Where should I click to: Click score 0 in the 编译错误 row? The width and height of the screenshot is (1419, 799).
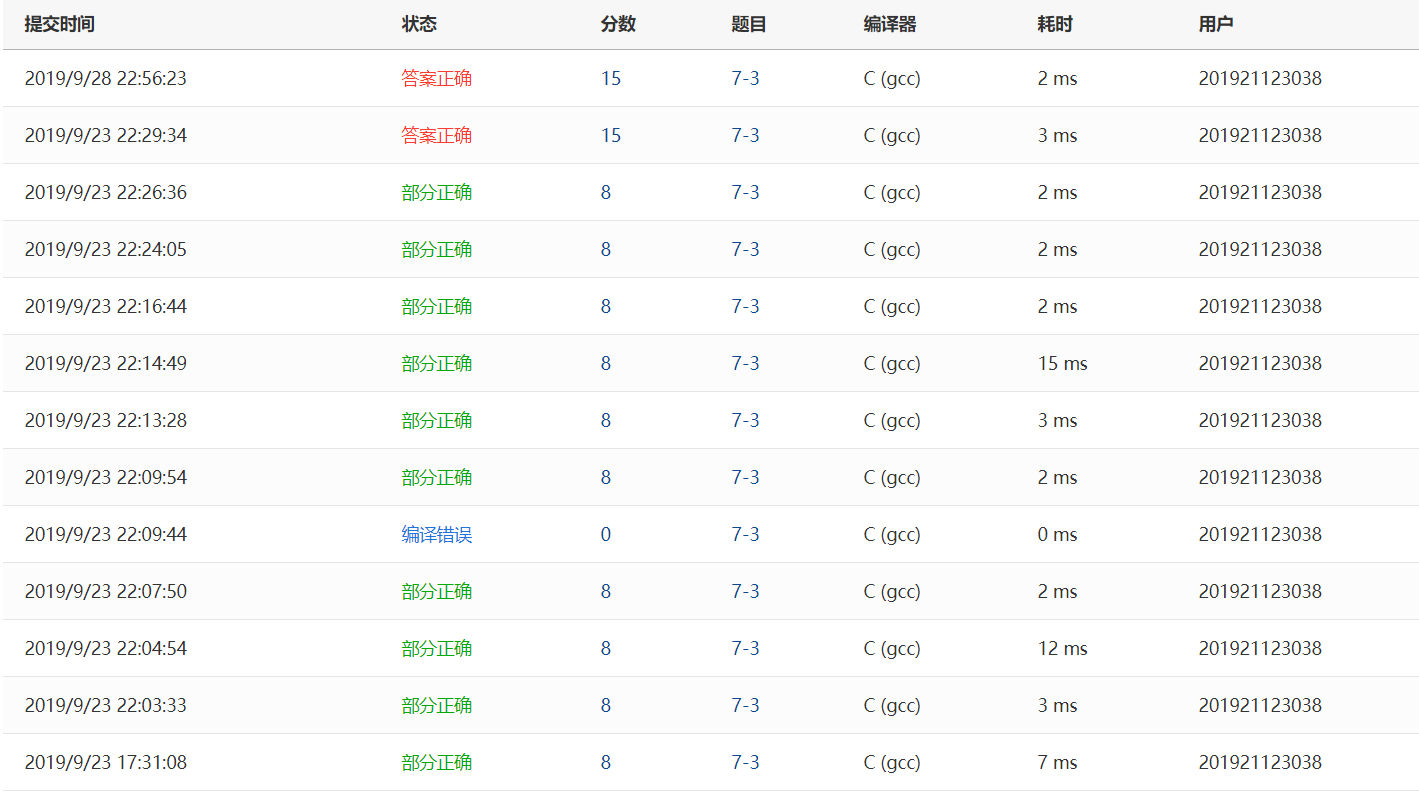(x=606, y=534)
